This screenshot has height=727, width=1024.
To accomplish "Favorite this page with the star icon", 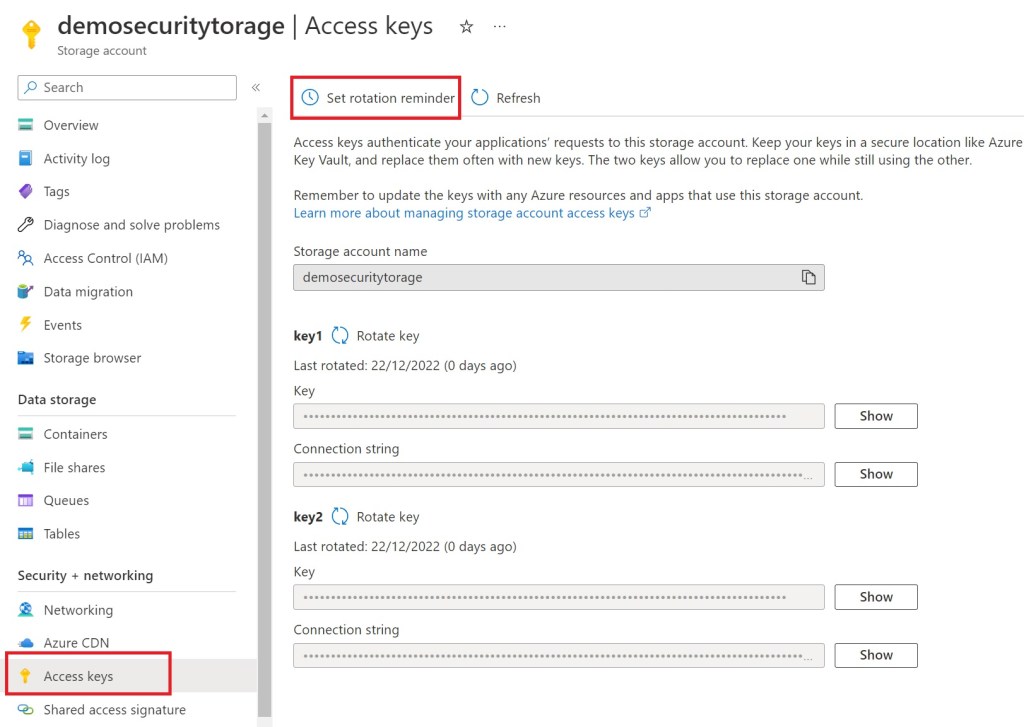I will click(466, 27).
